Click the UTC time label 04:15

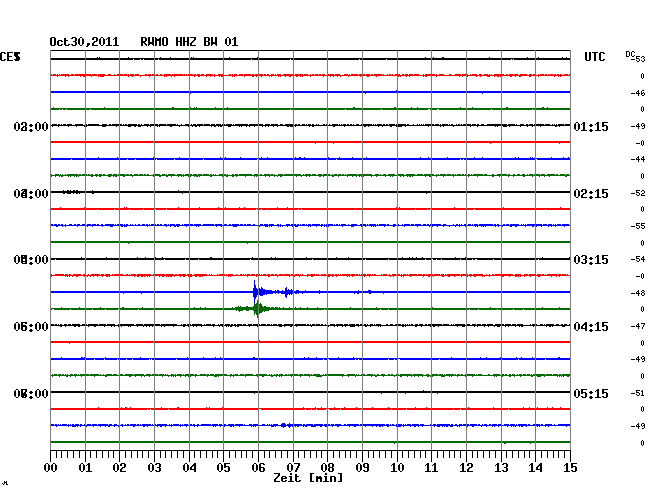coord(591,327)
